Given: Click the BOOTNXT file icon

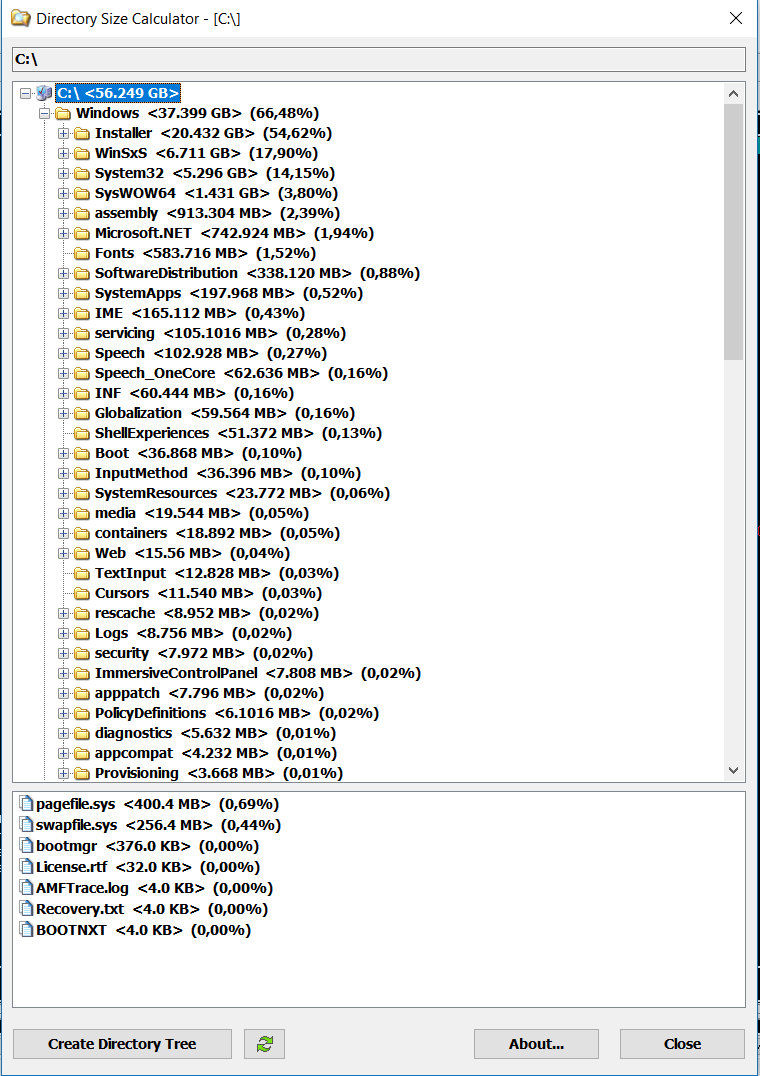Looking at the screenshot, I should (26, 930).
